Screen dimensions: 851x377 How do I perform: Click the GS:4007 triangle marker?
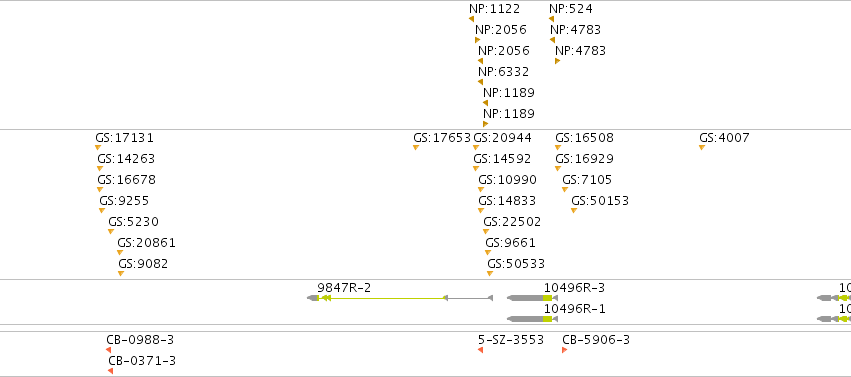pyautogui.click(x=702, y=148)
